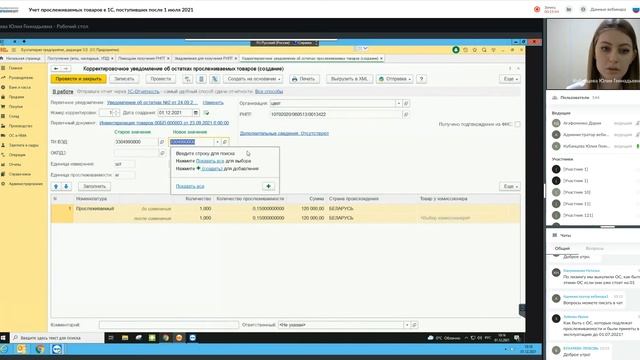Click the back navigation arrow in document header
Screen dimensions: 640x360
pos(56,69)
